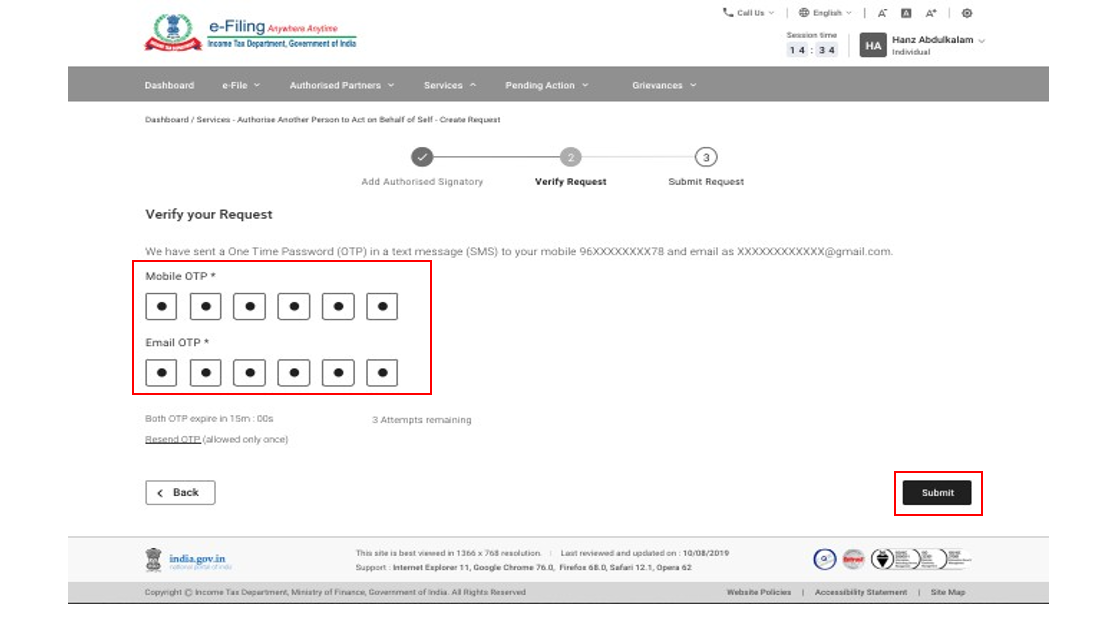Click the Back button

(x=180, y=492)
